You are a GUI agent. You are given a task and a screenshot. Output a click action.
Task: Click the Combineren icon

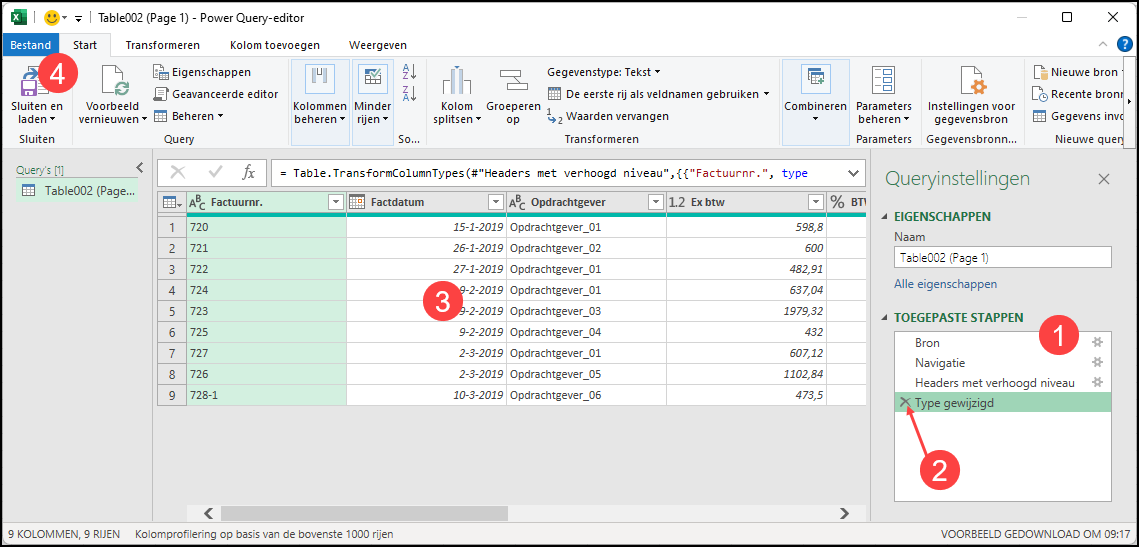[815, 79]
